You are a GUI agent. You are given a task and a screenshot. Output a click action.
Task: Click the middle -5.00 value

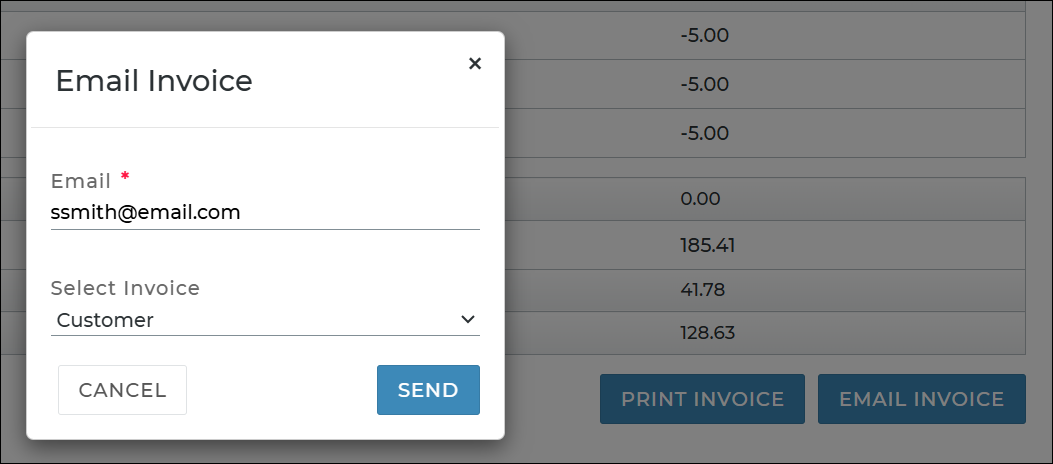pos(704,84)
